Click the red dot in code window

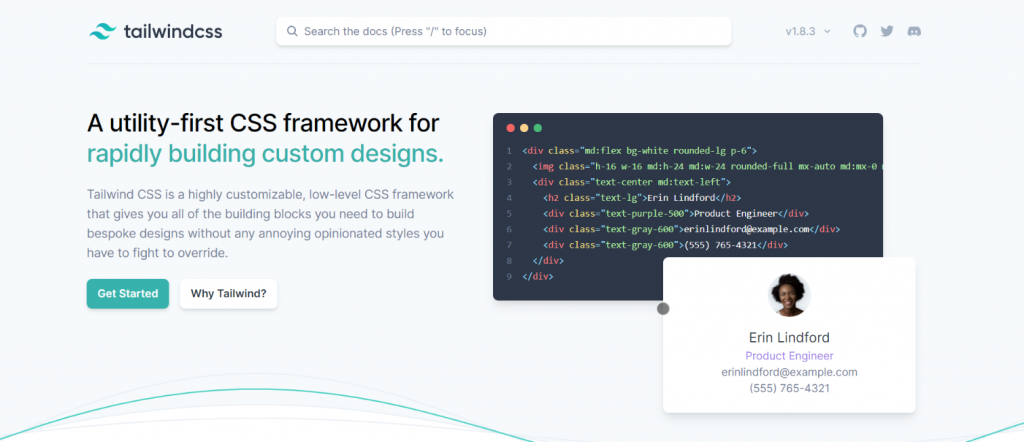pyautogui.click(x=511, y=128)
